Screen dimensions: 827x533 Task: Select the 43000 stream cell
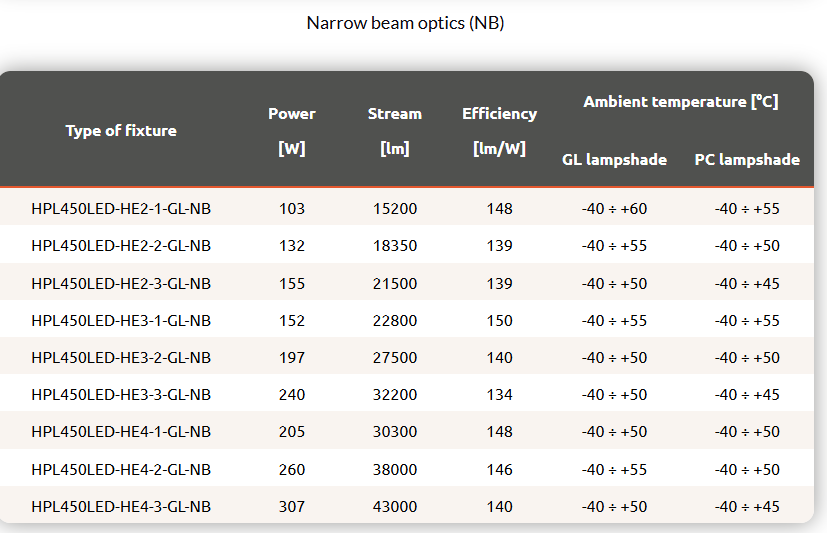395,506
